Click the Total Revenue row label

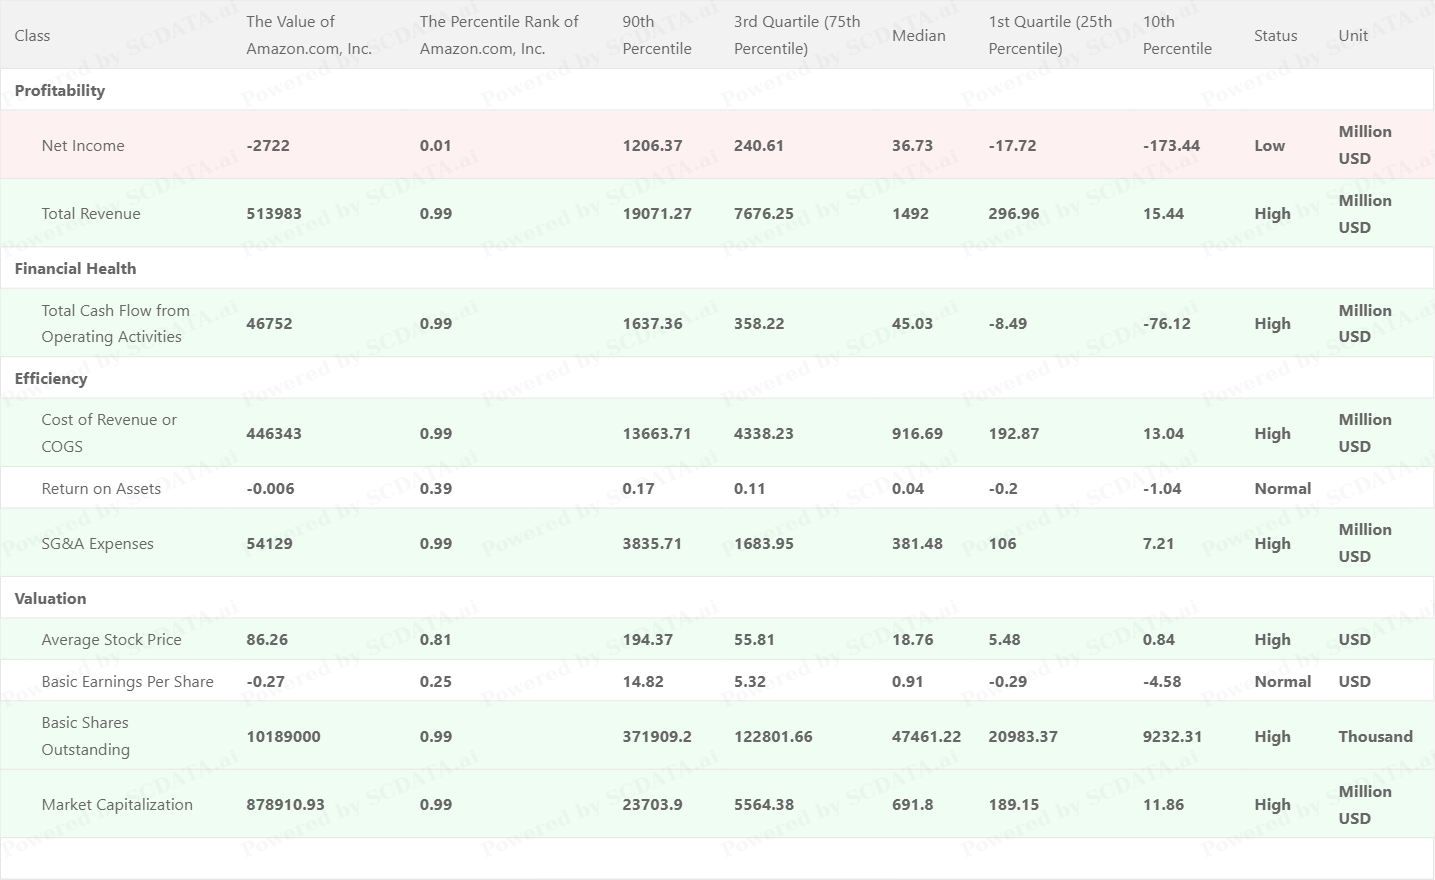point(91,213)
